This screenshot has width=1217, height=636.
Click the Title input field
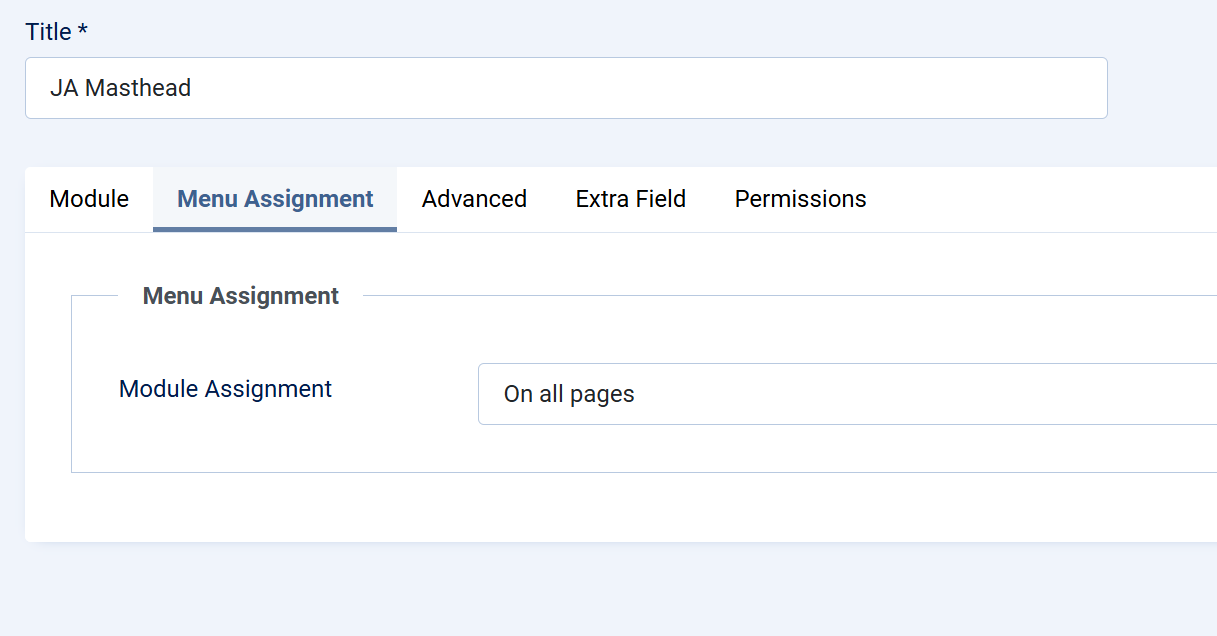(565, 88)
